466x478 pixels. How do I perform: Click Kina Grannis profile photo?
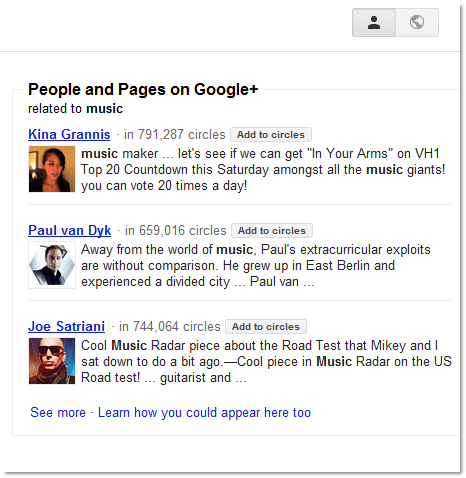[x=52, y=169]
